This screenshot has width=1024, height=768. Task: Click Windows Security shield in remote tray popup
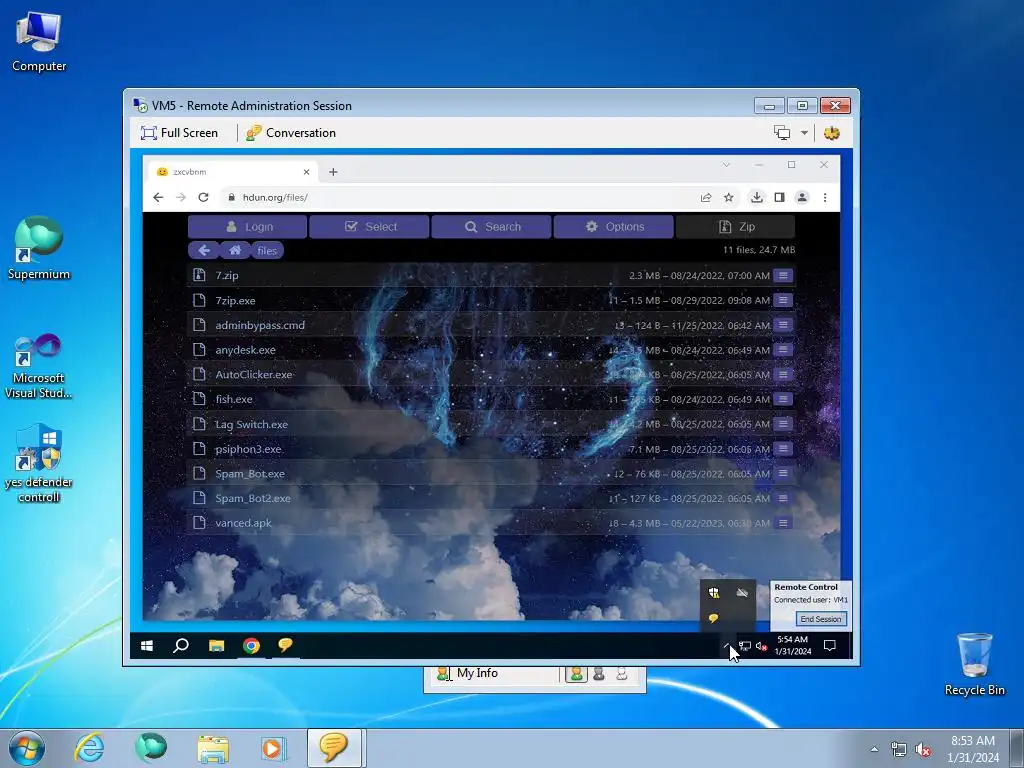(714, 592)
